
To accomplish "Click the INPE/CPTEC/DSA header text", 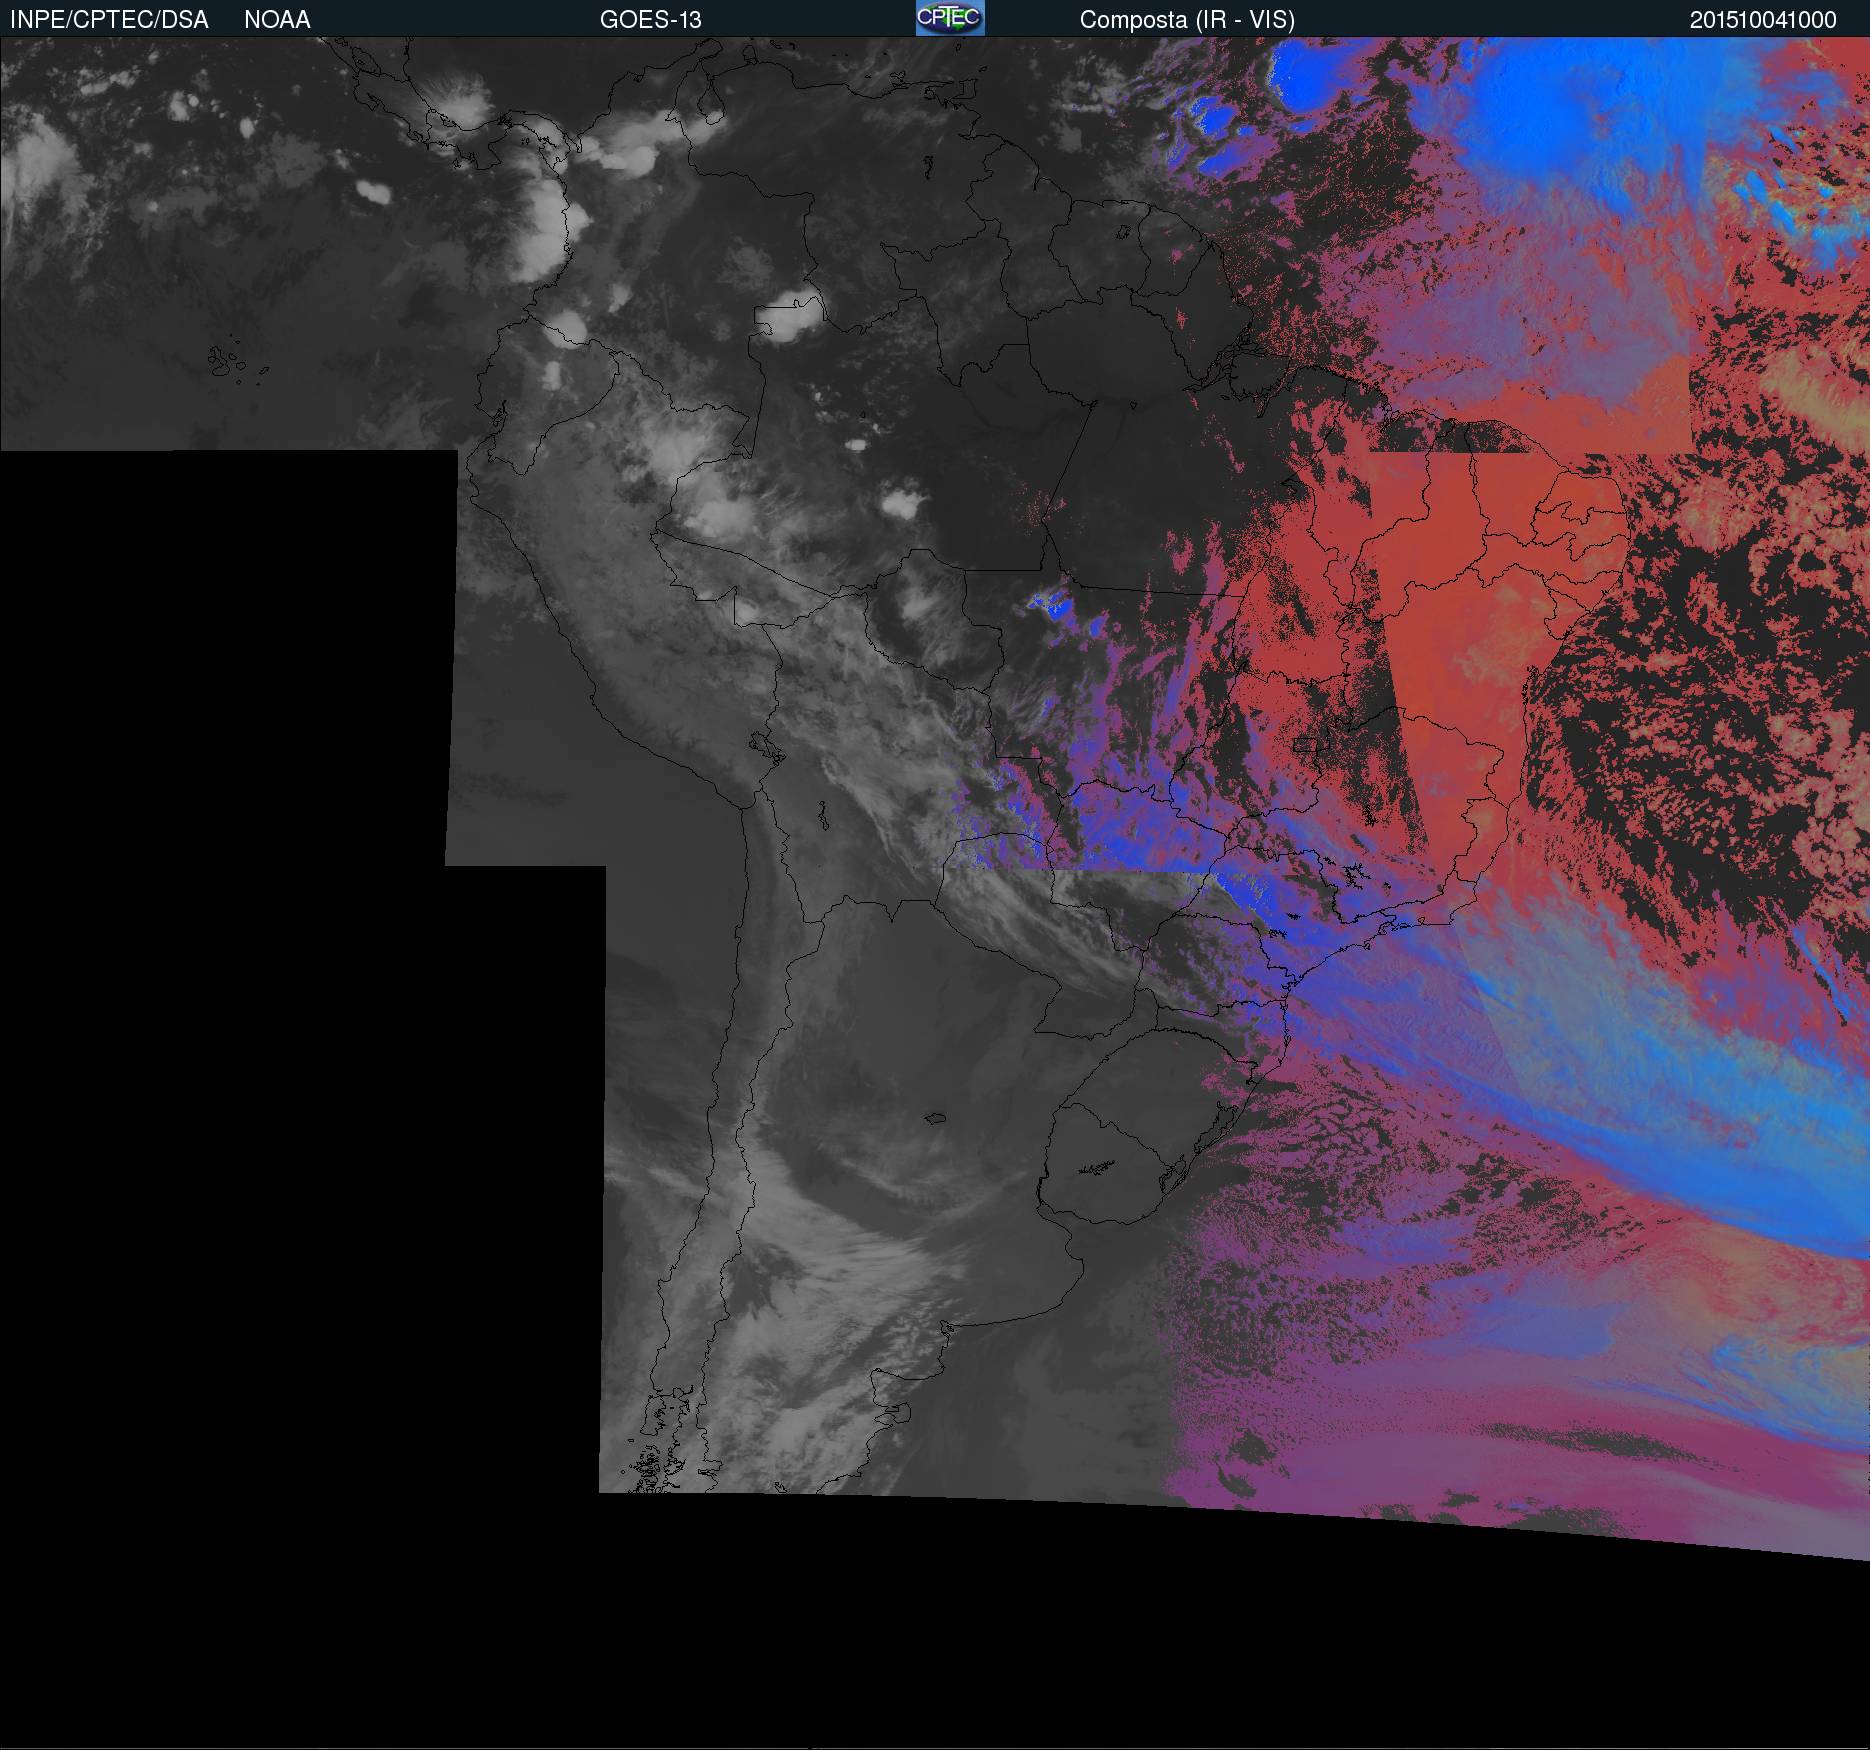I will 109,20.
